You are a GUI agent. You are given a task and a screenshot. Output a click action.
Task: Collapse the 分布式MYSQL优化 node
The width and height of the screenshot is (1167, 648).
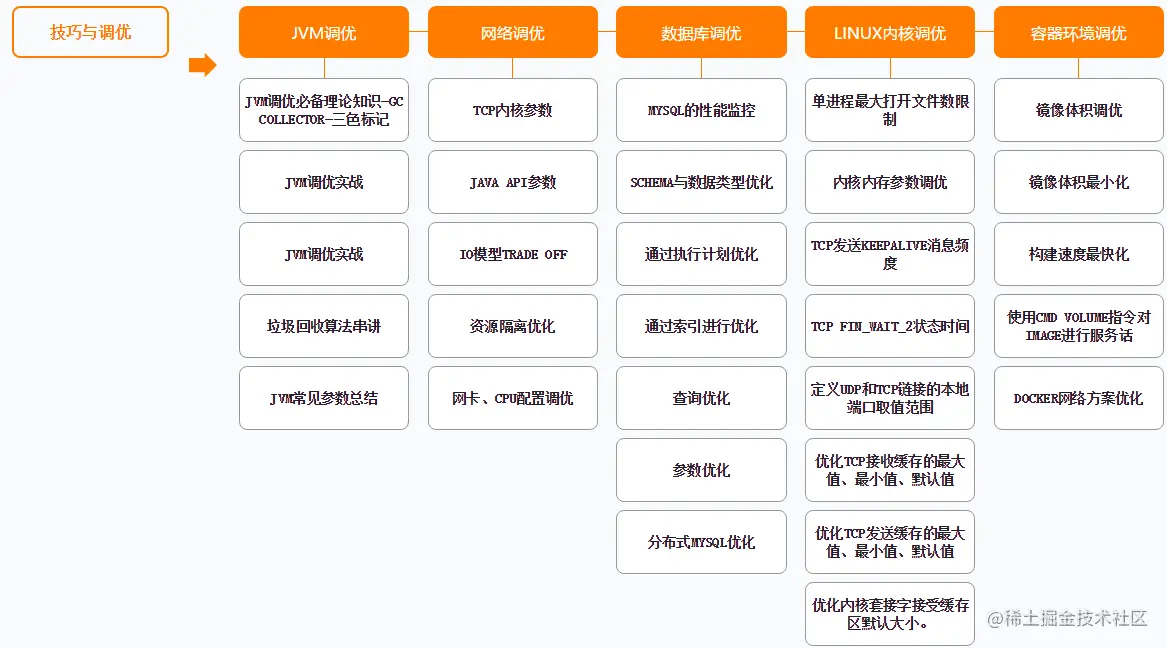[x=701, y=542]
